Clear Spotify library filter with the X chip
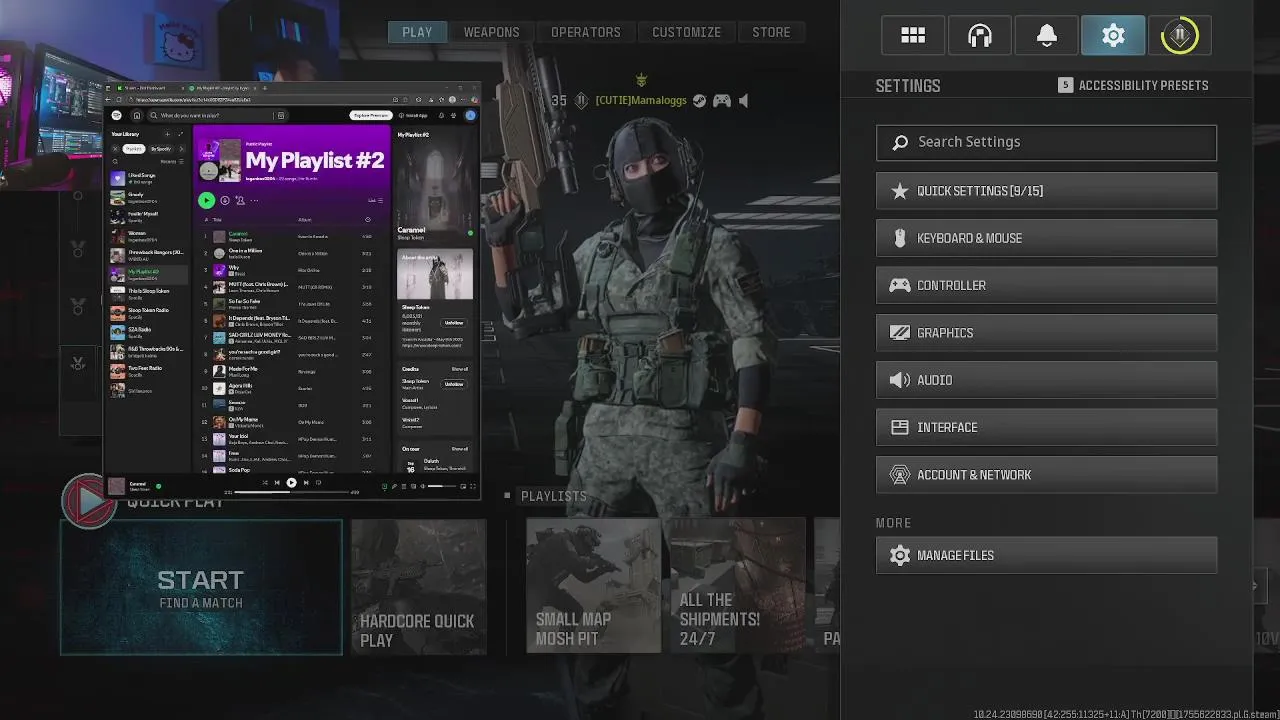 [115, 149]
